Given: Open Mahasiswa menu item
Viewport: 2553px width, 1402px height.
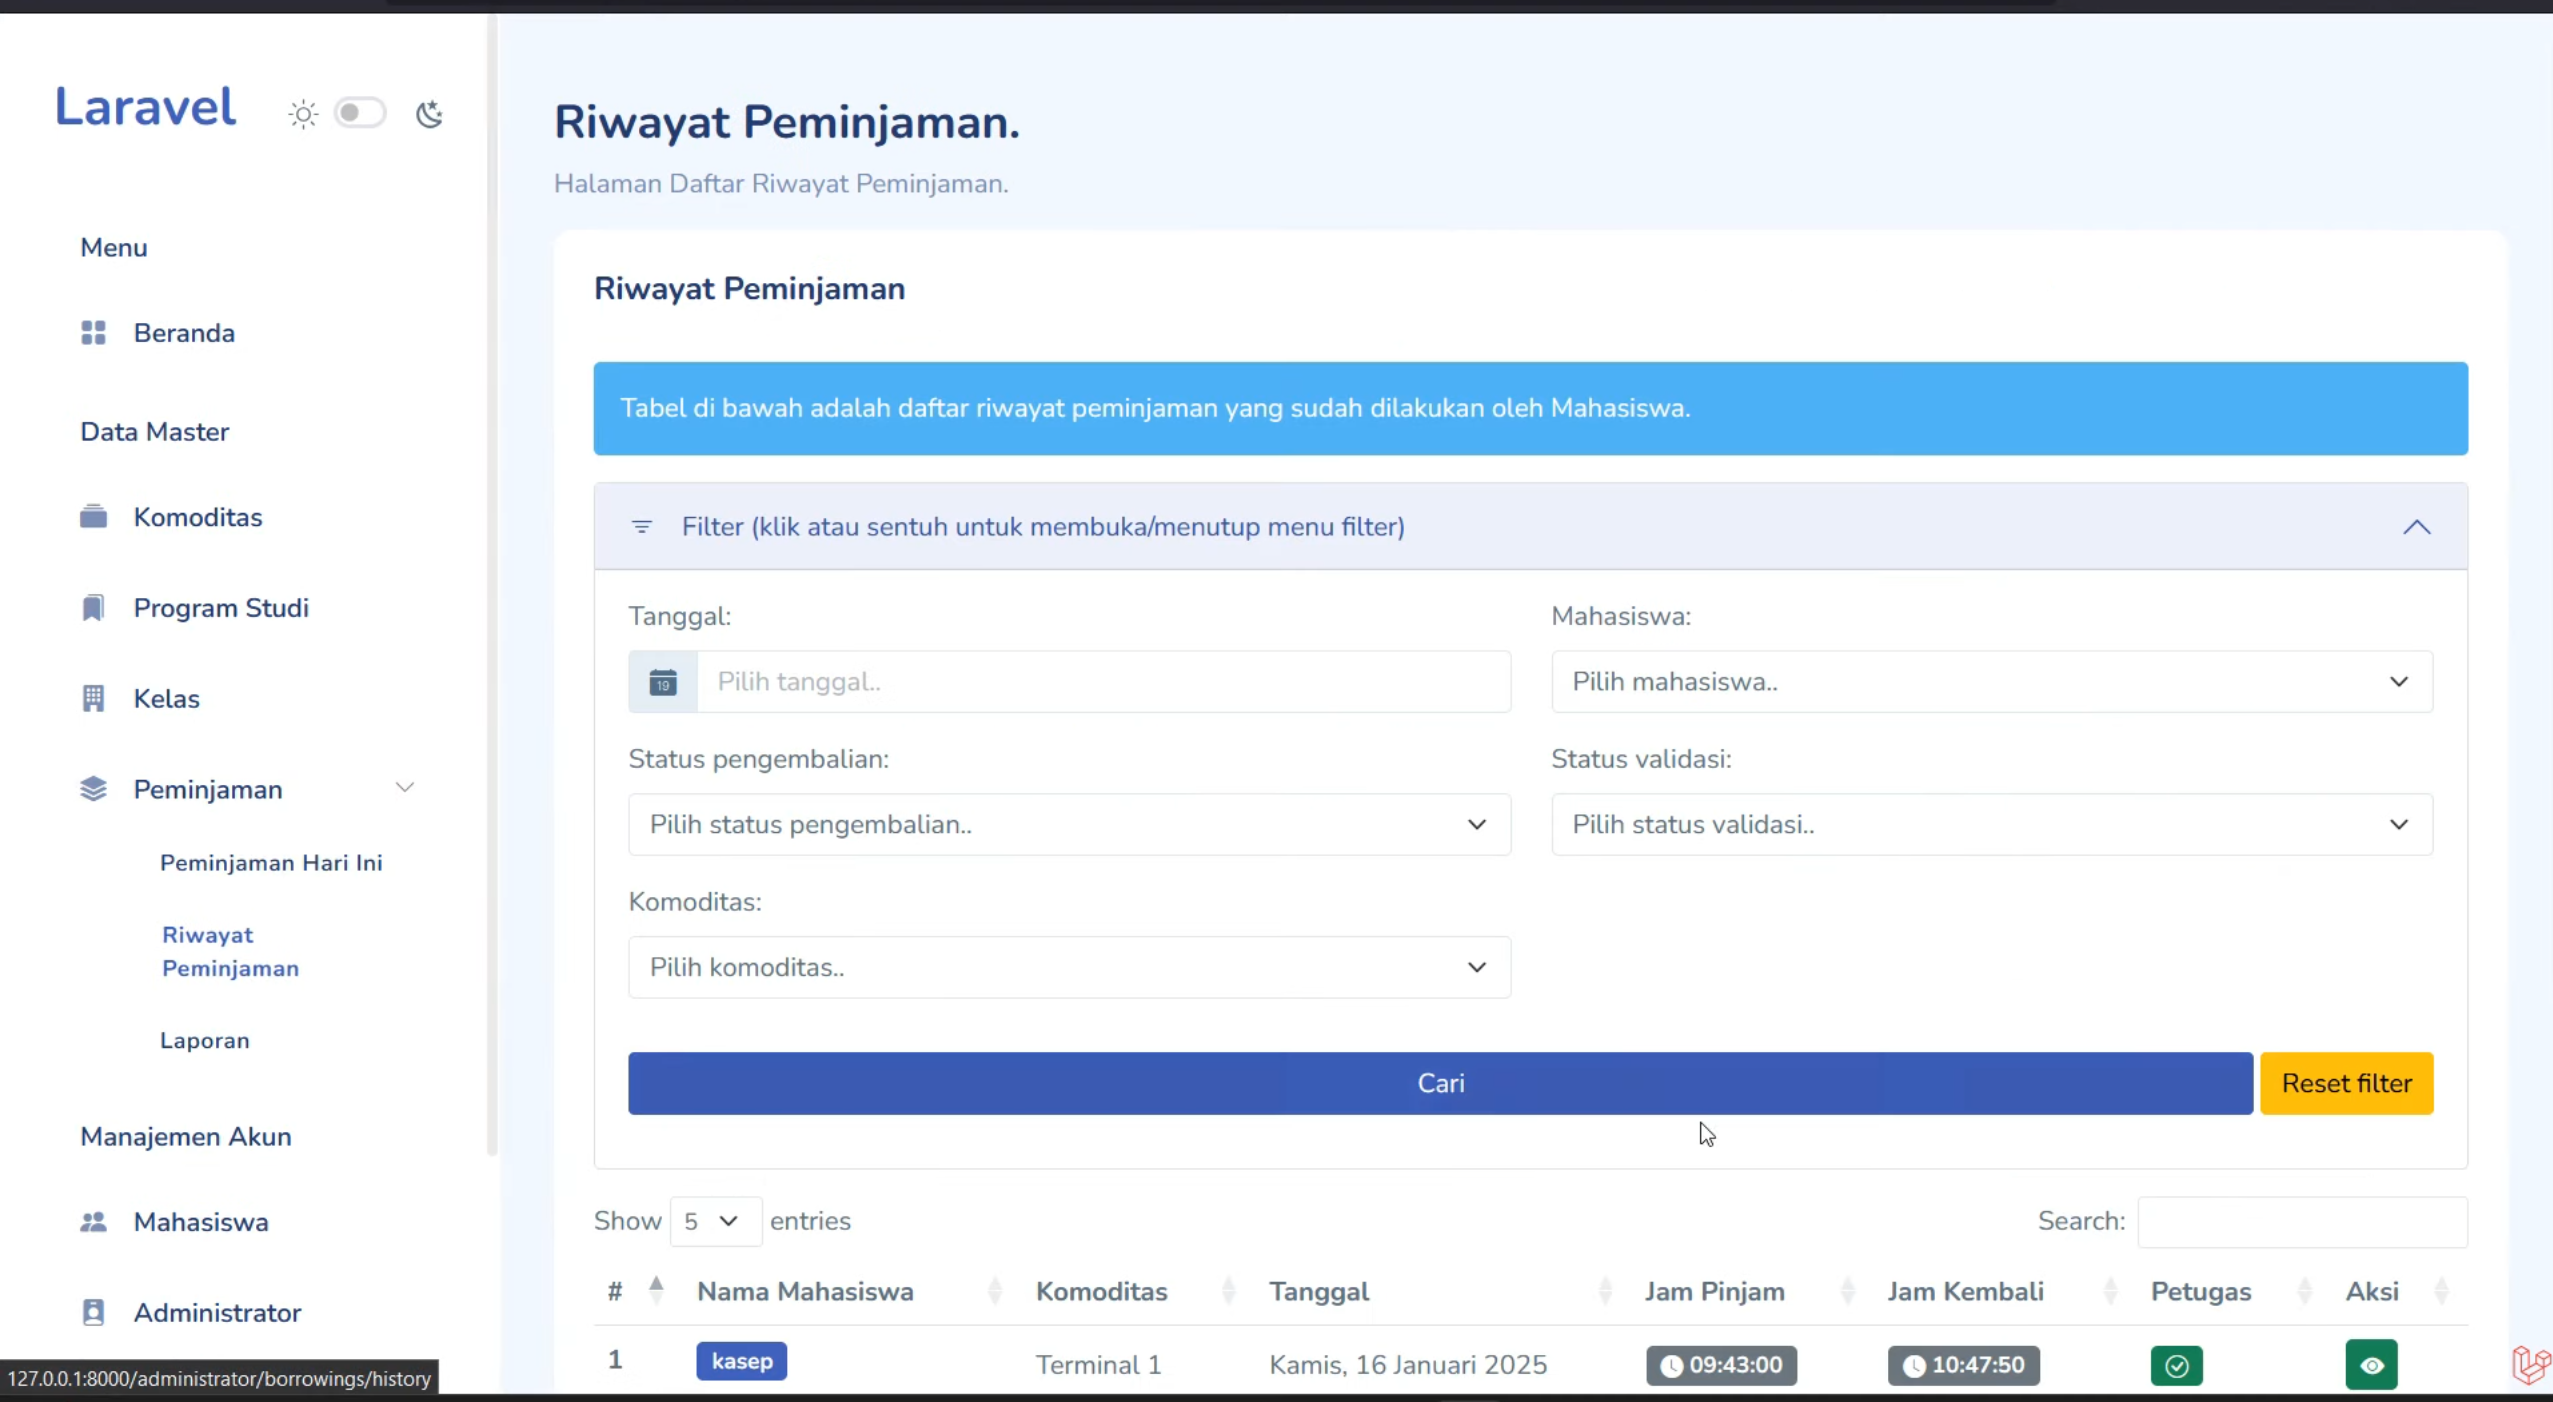Looking at the screenshot, I should click(x=201, y=1222).
